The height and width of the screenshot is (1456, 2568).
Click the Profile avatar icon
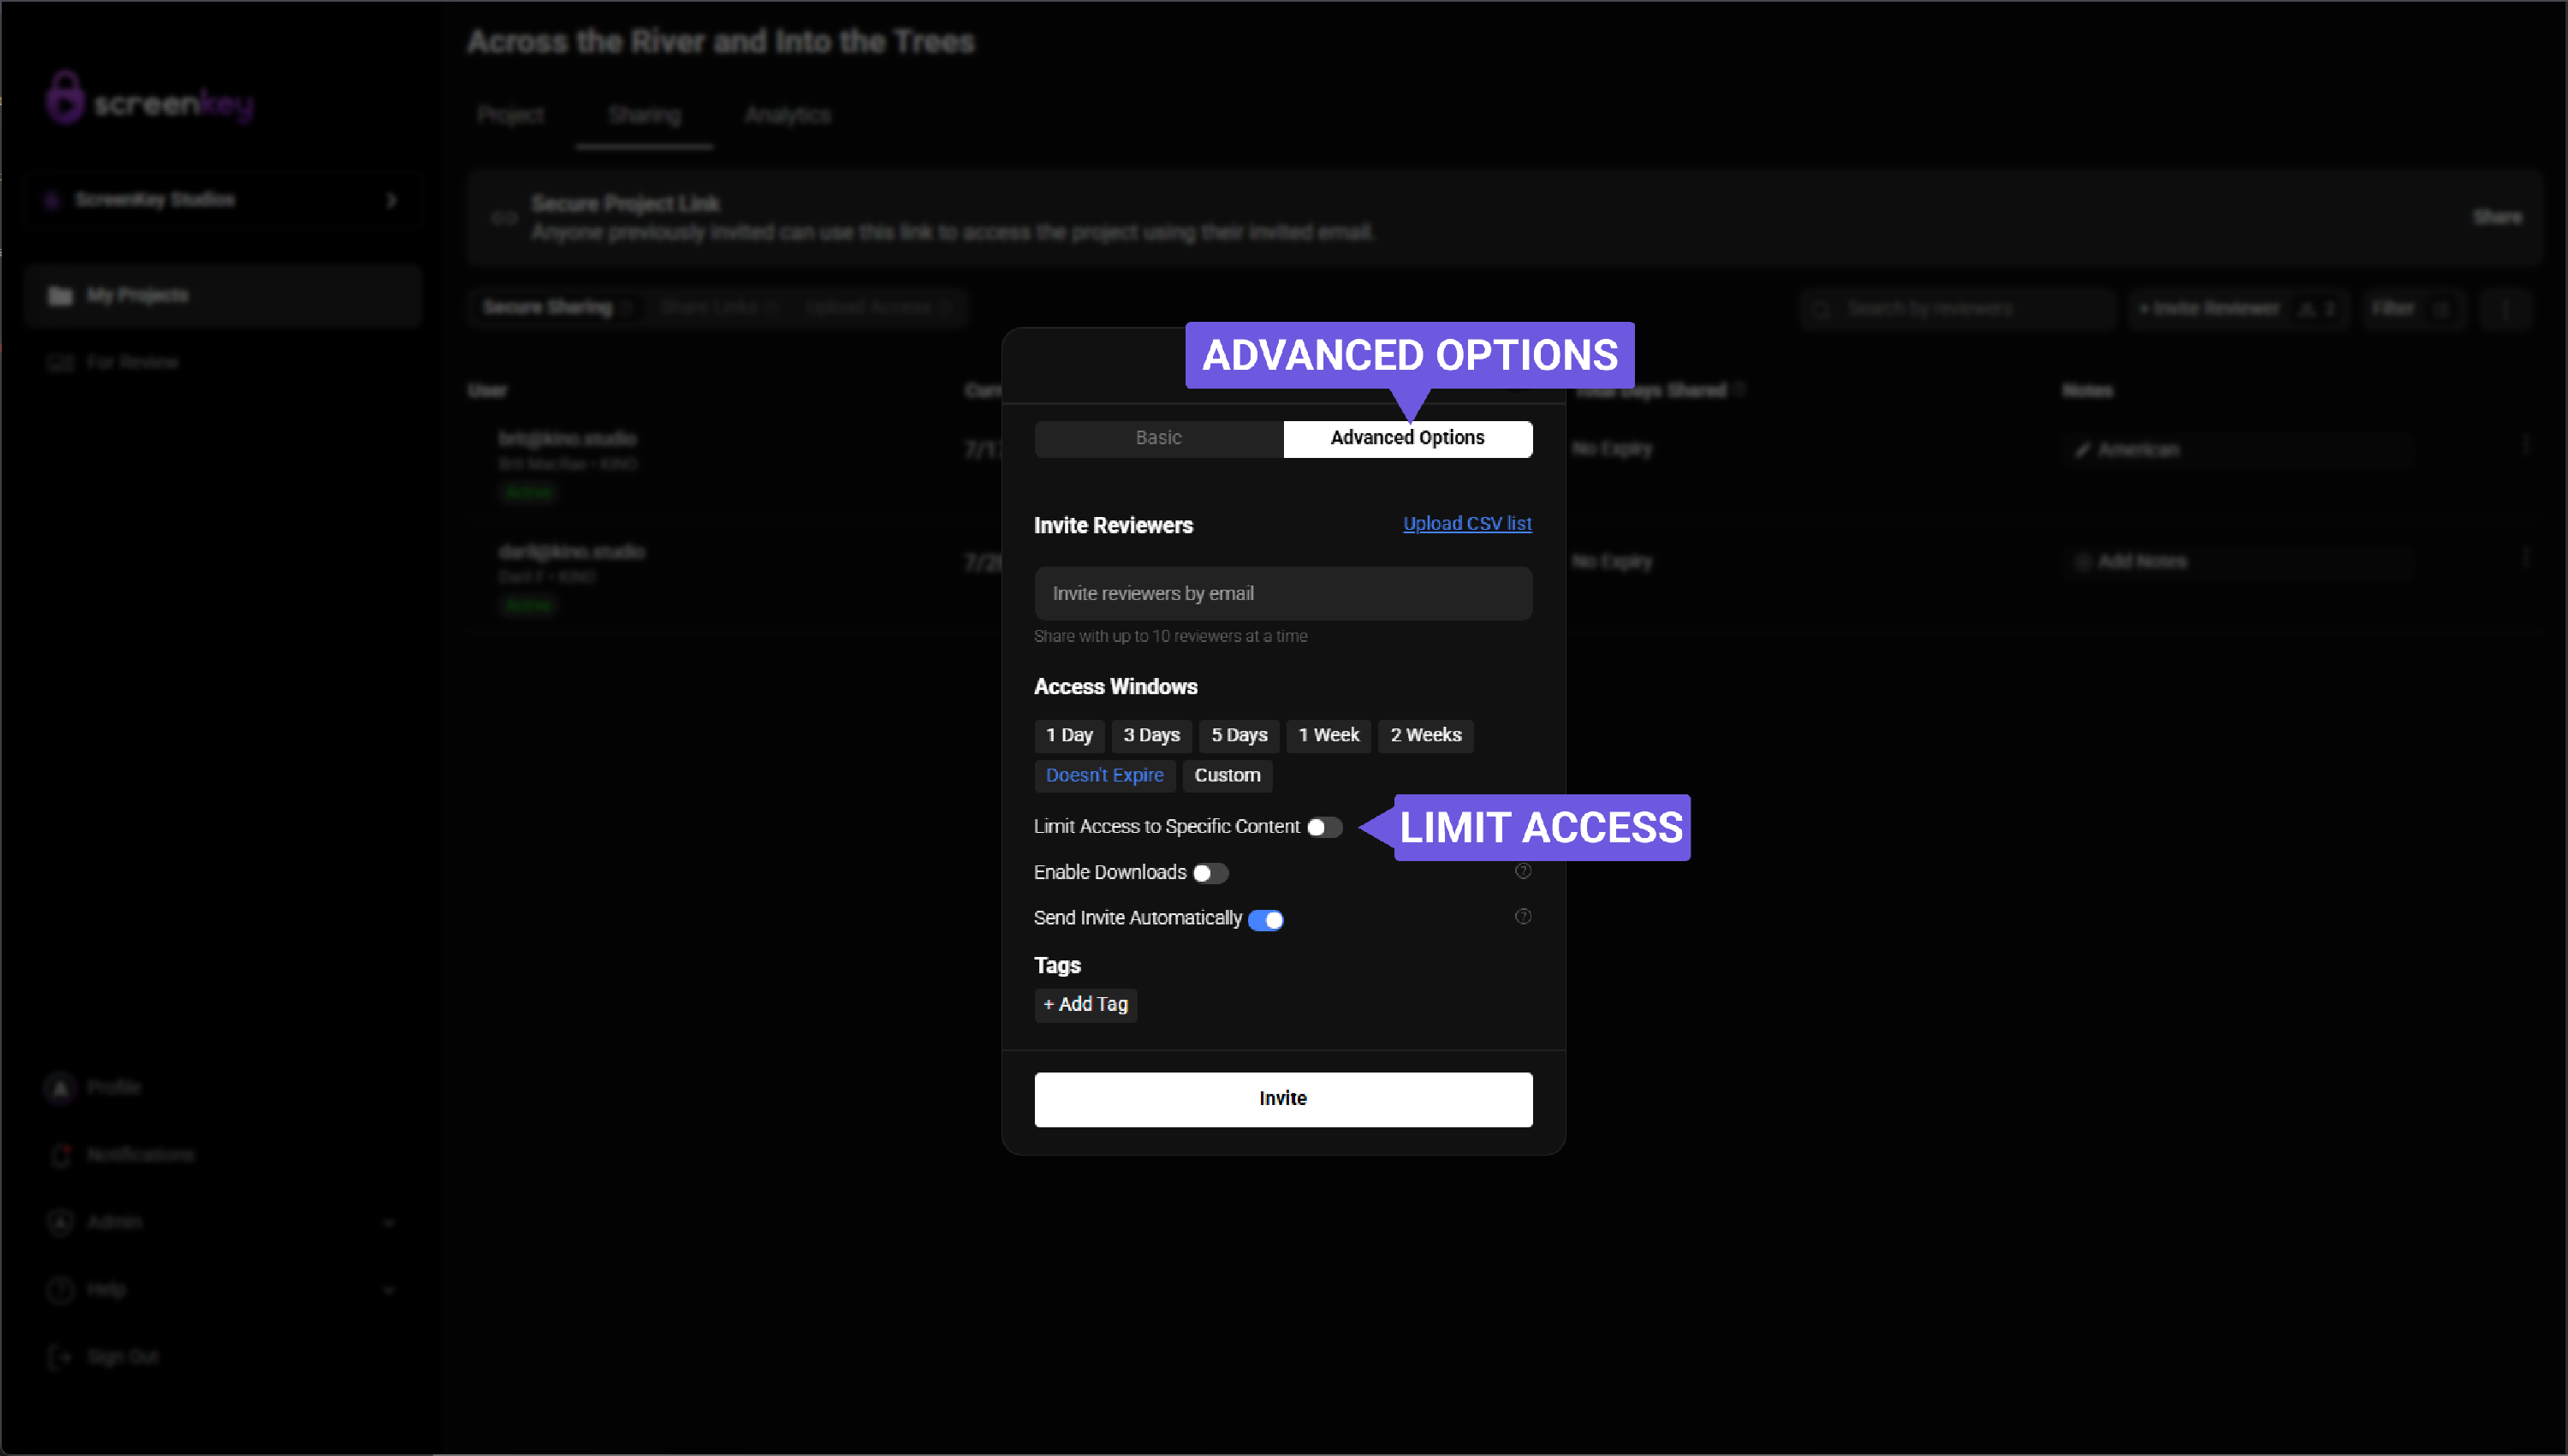tap(60, 1087)
